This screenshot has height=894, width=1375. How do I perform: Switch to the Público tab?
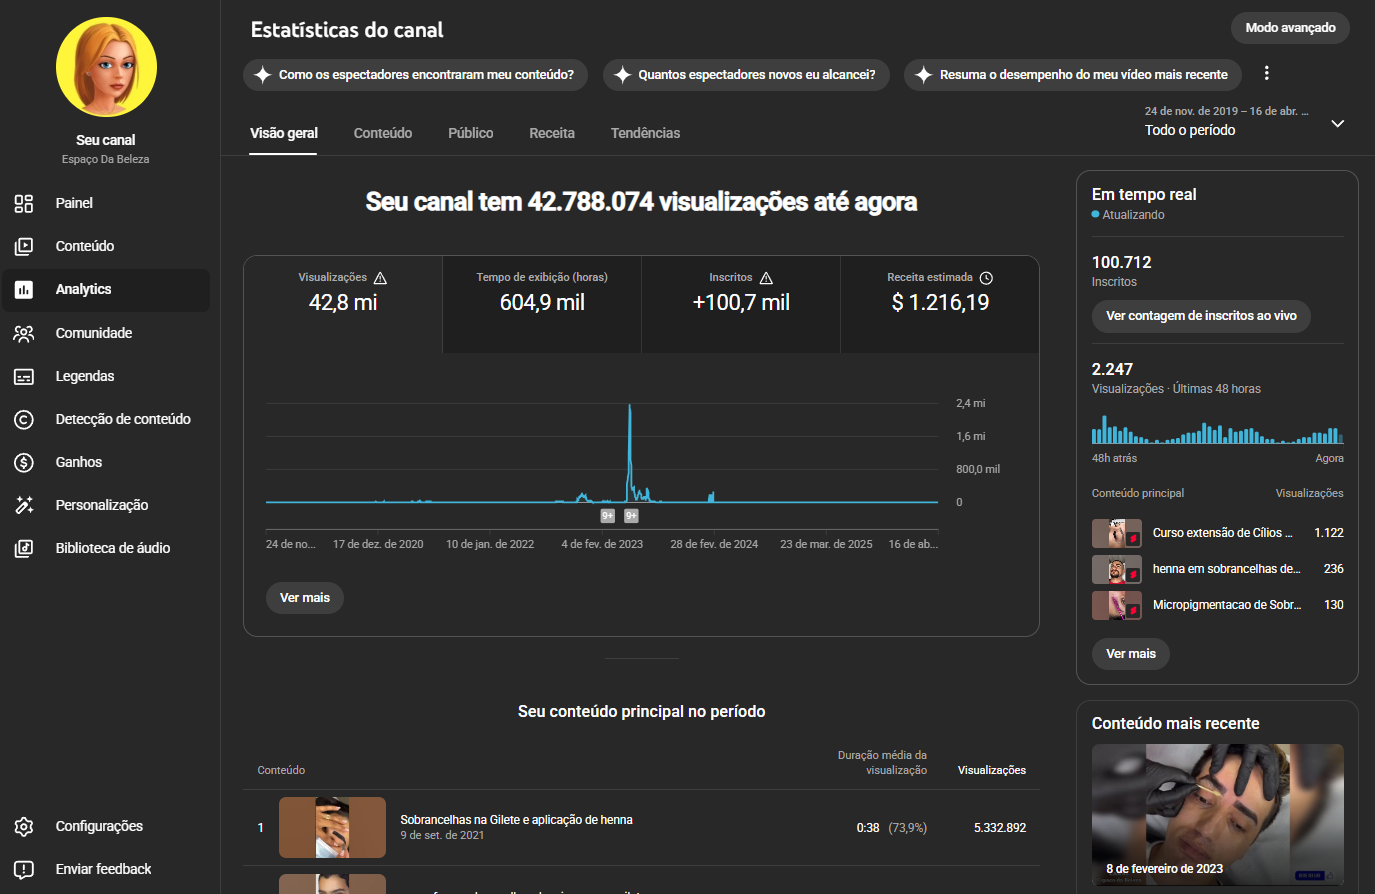[470, 133]
